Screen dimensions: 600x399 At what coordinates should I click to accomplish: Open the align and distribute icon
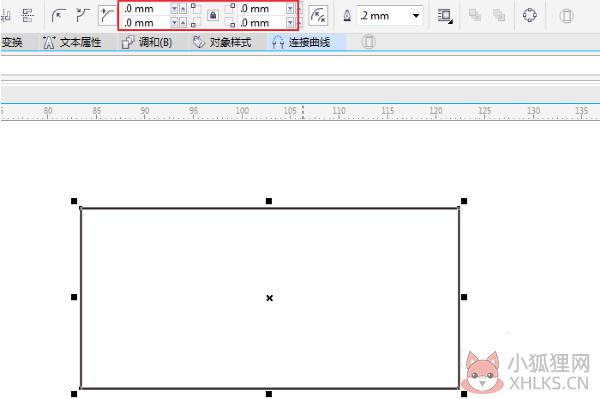[28, 16]
